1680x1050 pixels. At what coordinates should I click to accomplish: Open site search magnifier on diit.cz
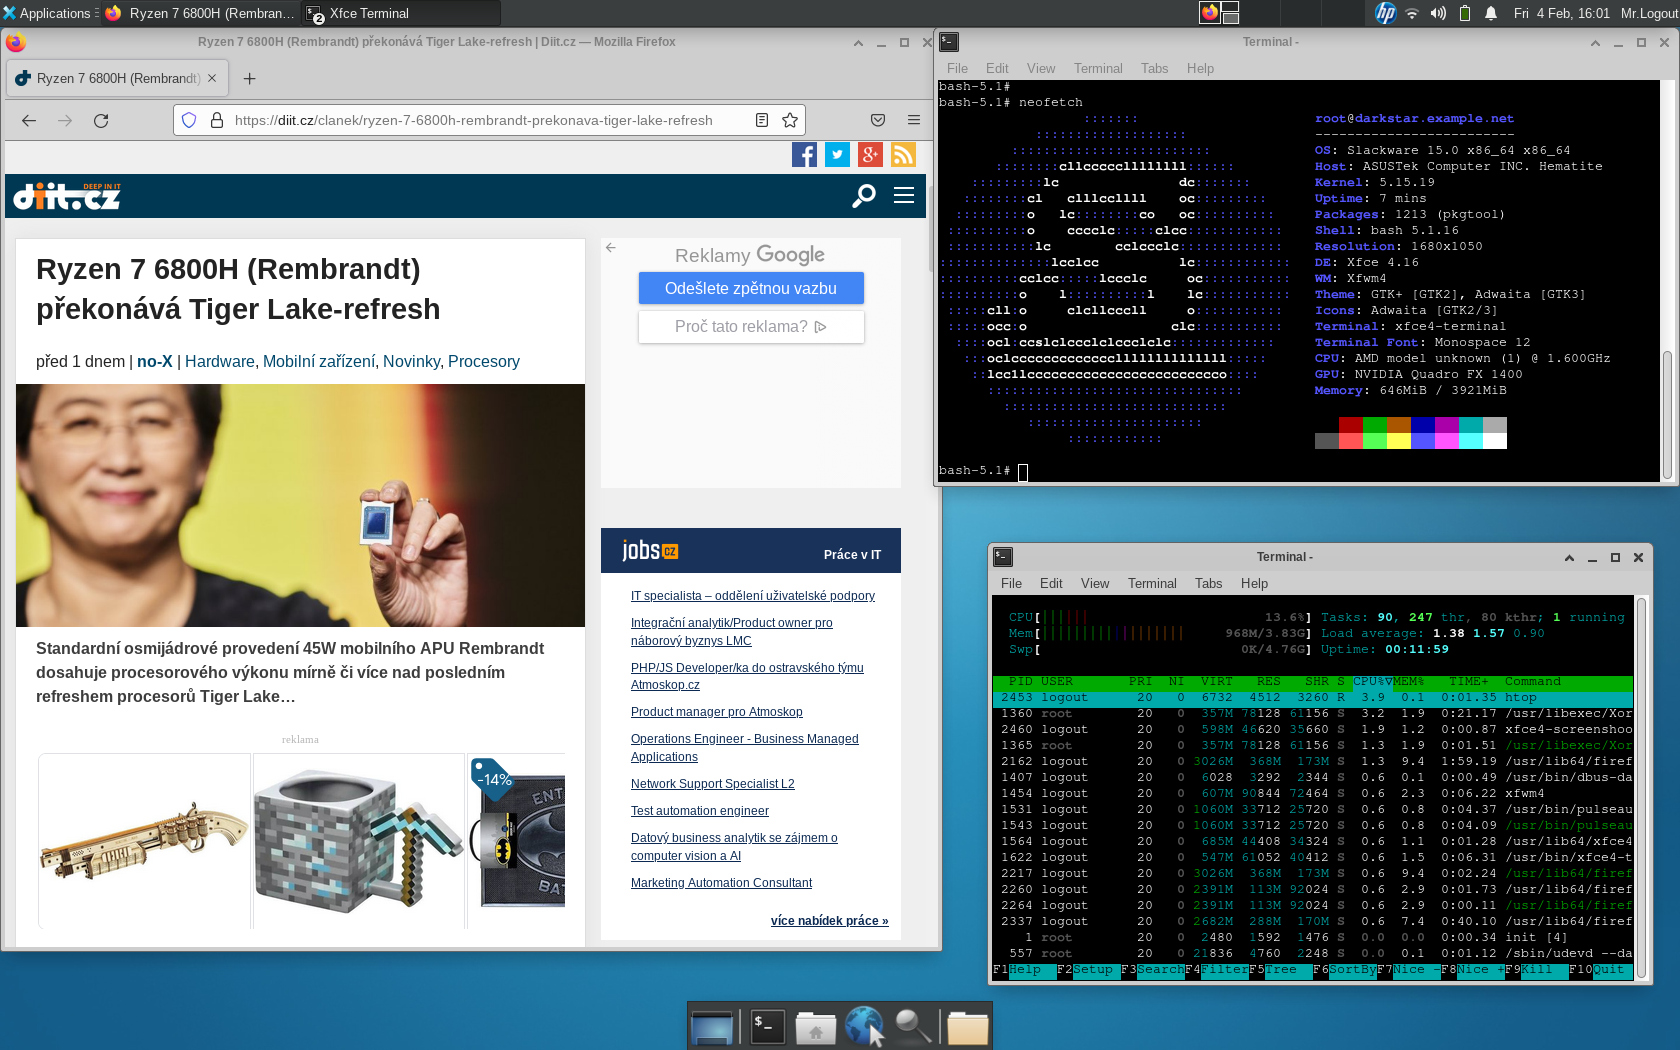click(x=864, y=196)
